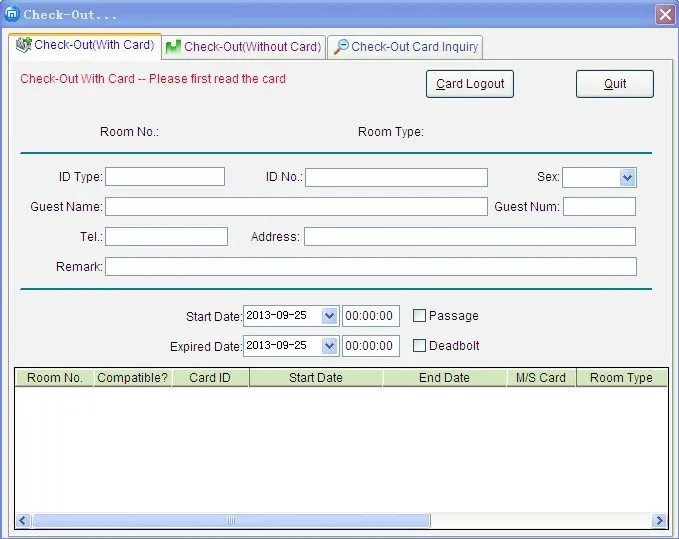
Task: Focus the Remark input field
Action: click(x=371, y=266)
